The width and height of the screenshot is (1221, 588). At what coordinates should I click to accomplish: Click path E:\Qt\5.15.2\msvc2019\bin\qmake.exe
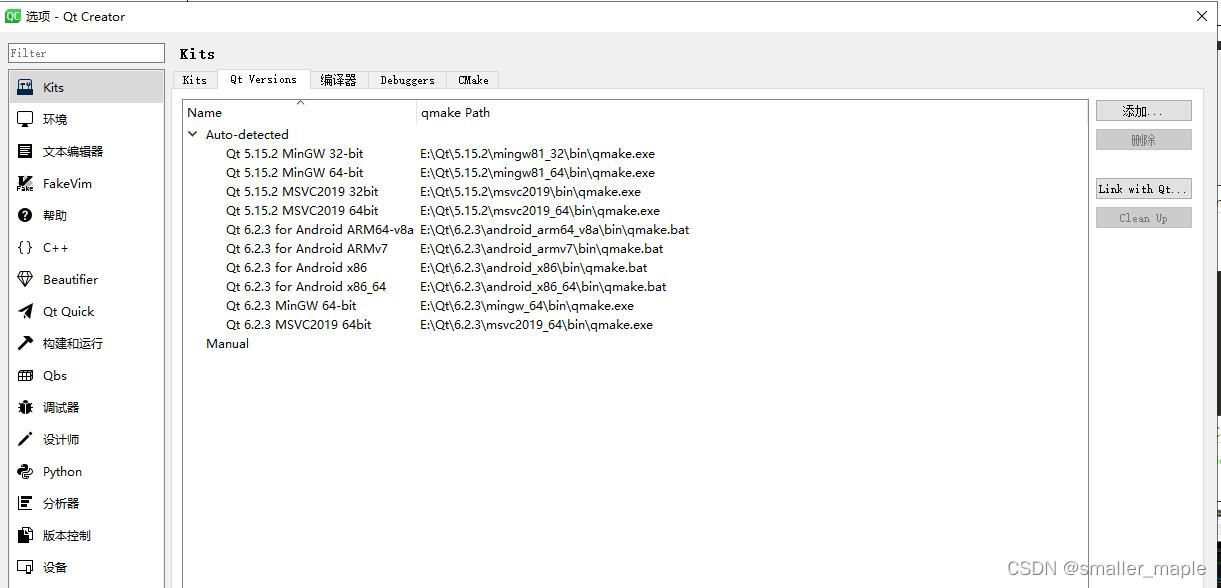click(530, 192)
